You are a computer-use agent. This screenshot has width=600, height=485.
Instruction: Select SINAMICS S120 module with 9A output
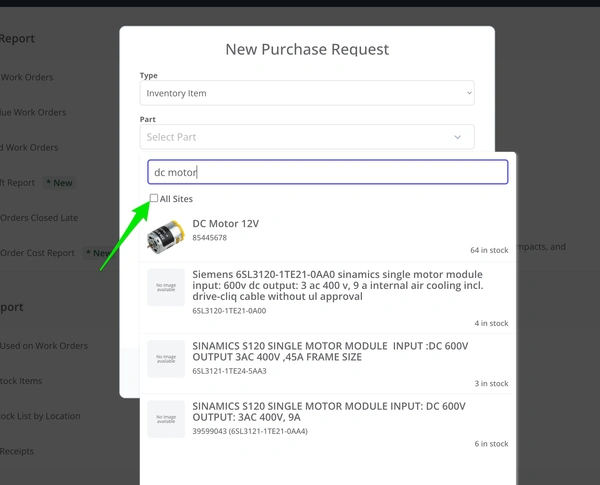tap(328, 424)
